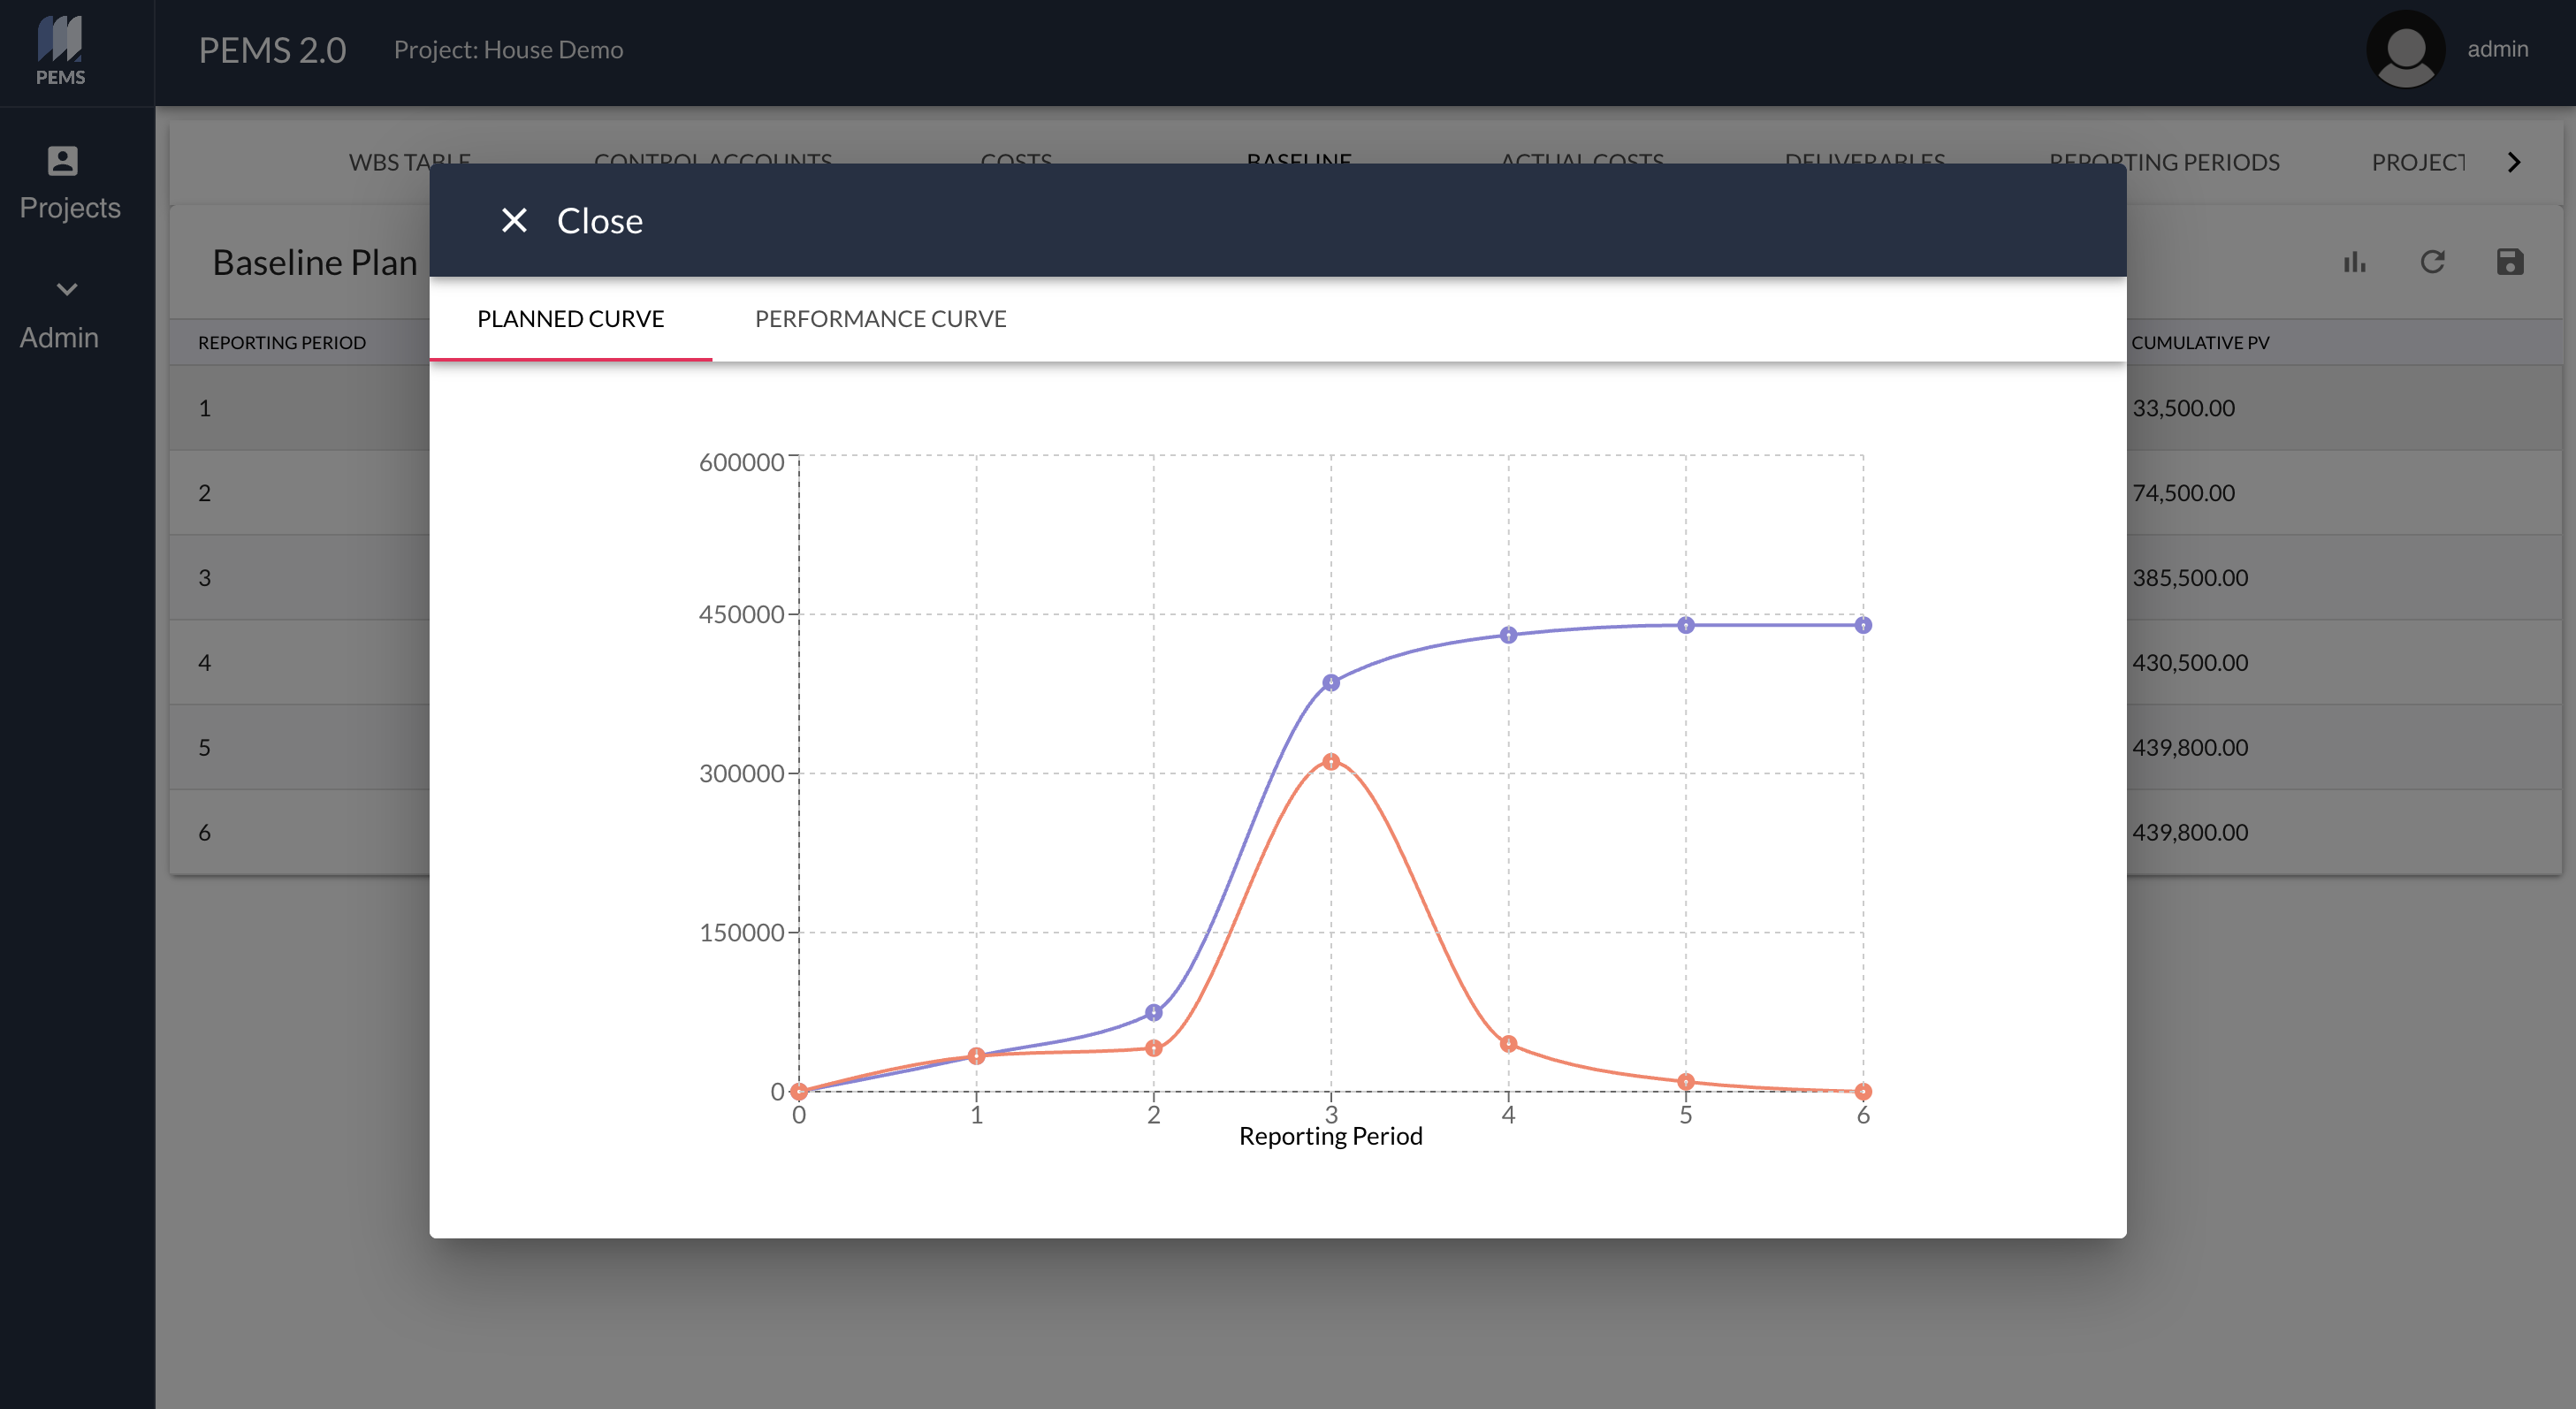Click the purple data point at period 6
Screen dimensions: 2576x1409
(1863, 626)
